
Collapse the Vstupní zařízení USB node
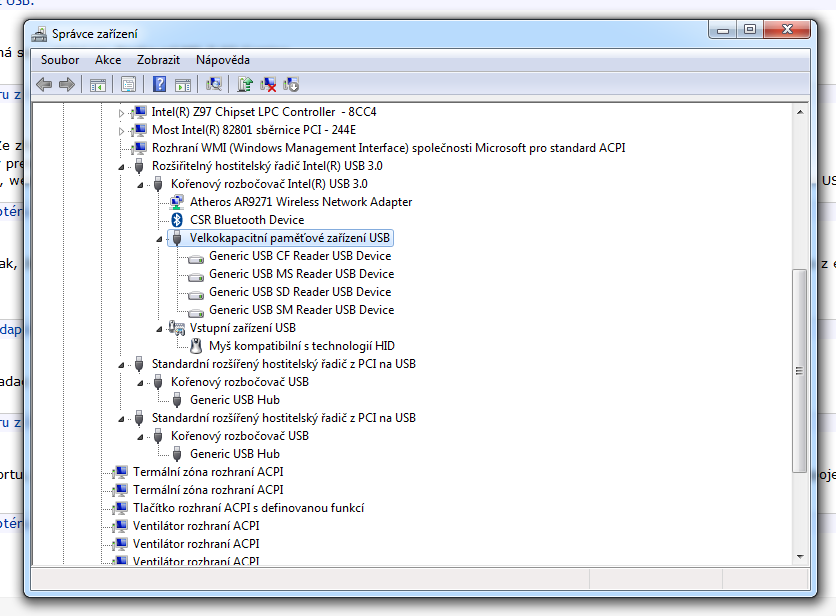(160, 328)
